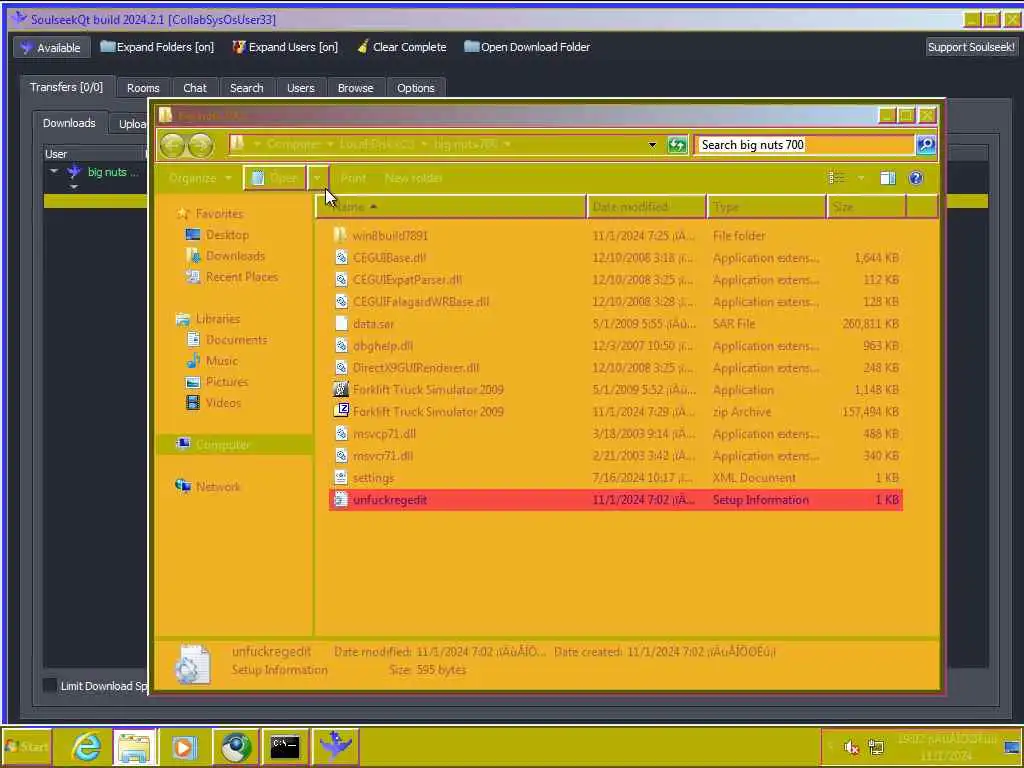
Task: Click Clear Complete in Soulseek toolbar
Action: (402, 47)
